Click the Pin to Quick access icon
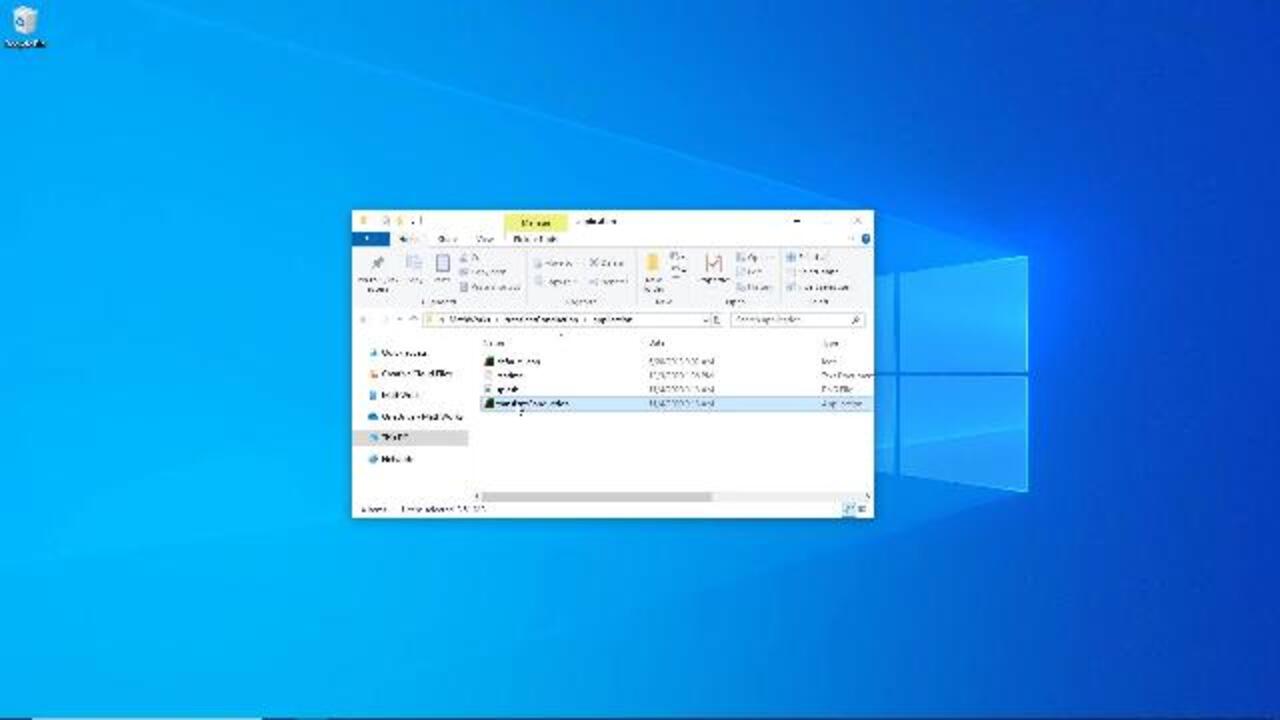 click(378, 265)
